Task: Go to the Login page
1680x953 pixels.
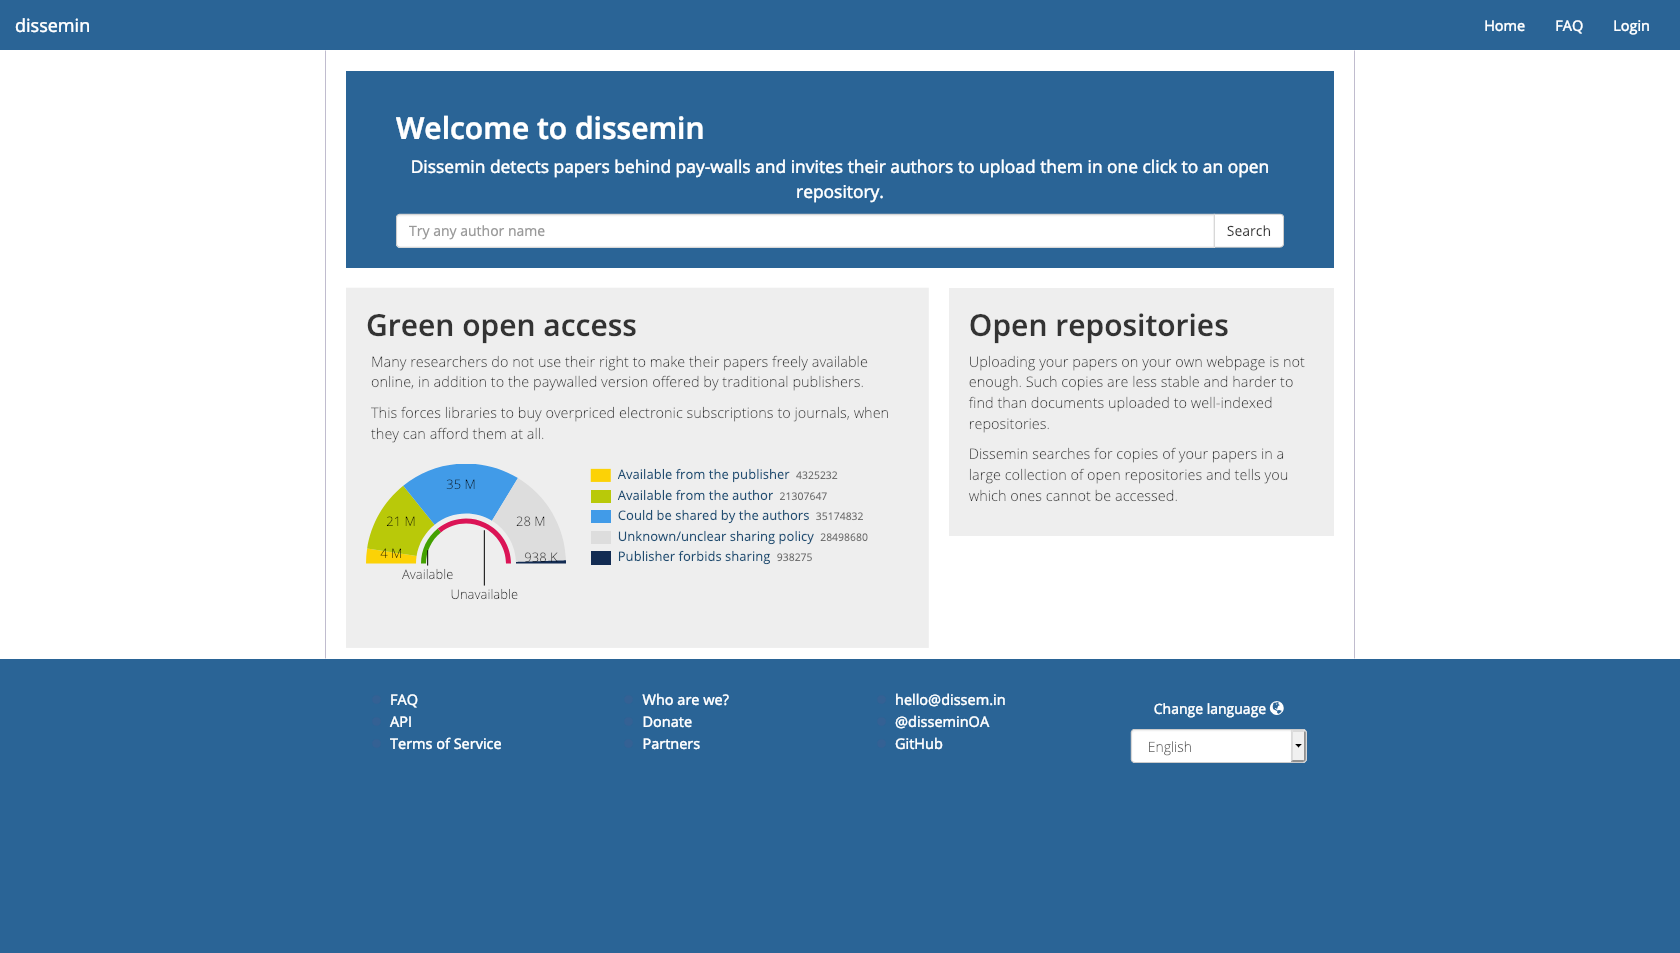Action: [1631, 26]
